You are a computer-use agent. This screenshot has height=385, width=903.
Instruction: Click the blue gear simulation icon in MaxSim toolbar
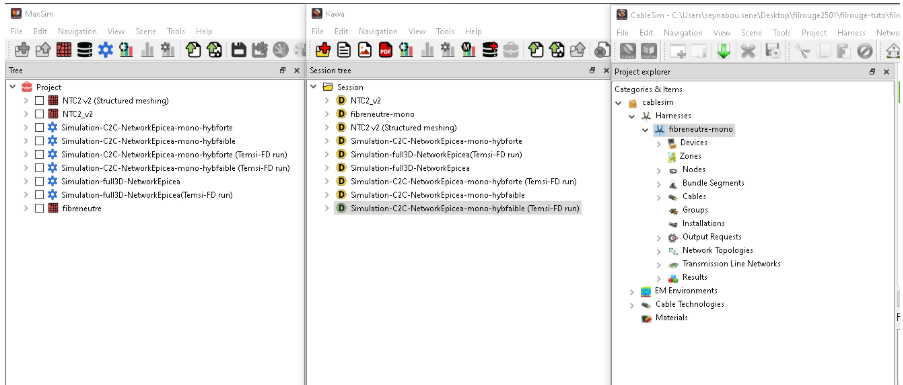[x=105, y=50]
